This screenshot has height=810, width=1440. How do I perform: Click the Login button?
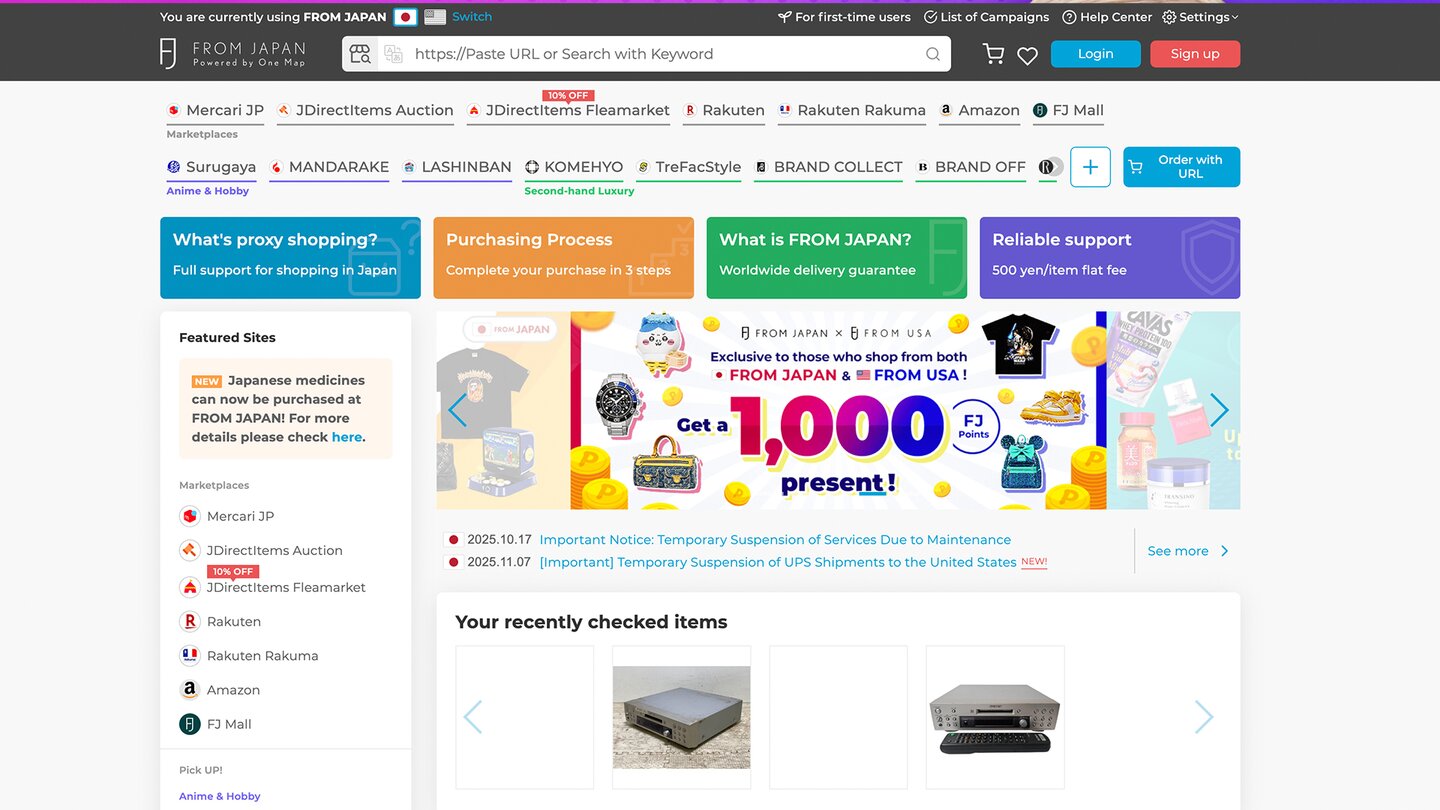(x=1095, y=54)
